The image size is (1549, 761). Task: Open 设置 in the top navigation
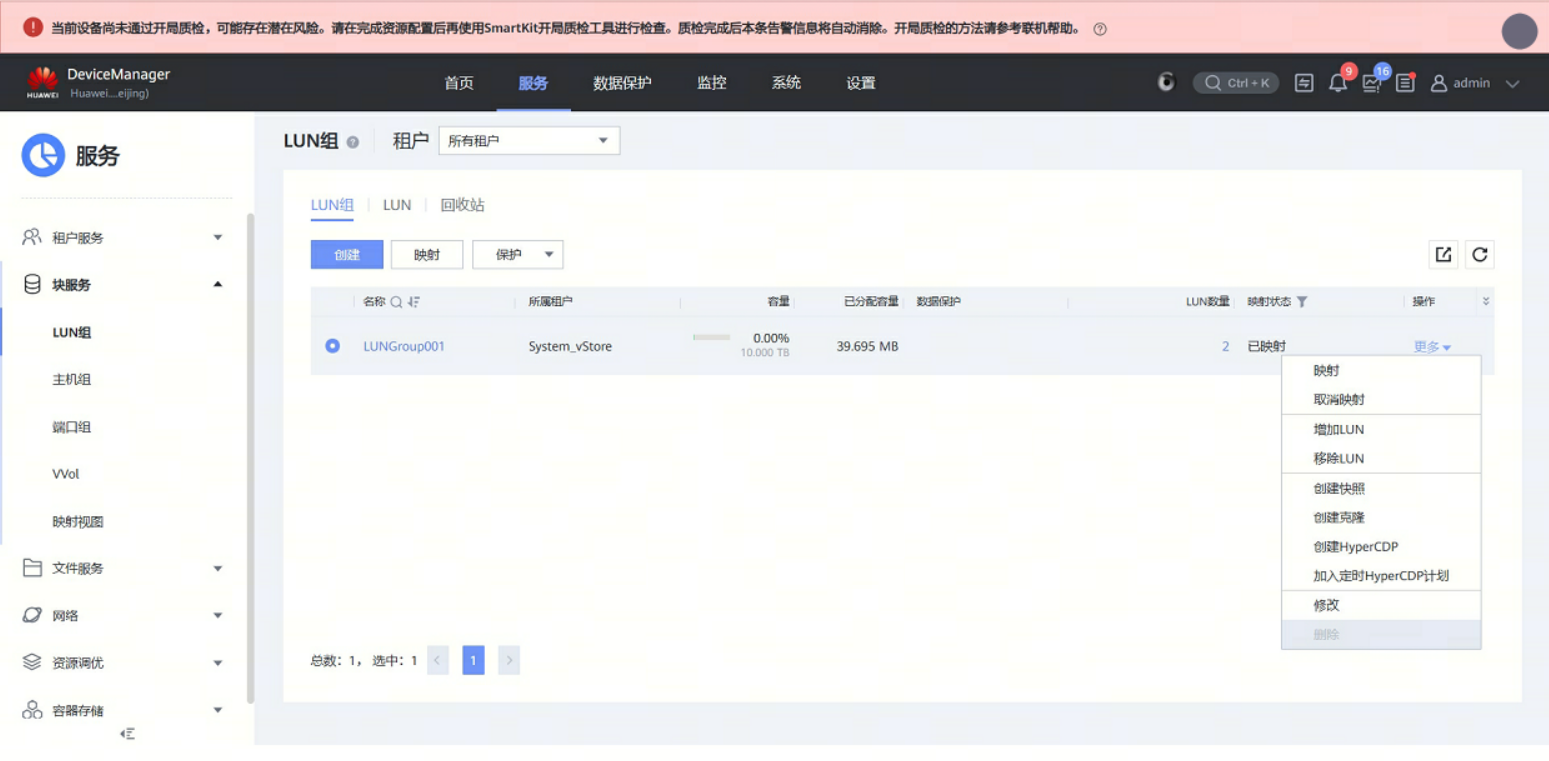[x=861, y=83]
